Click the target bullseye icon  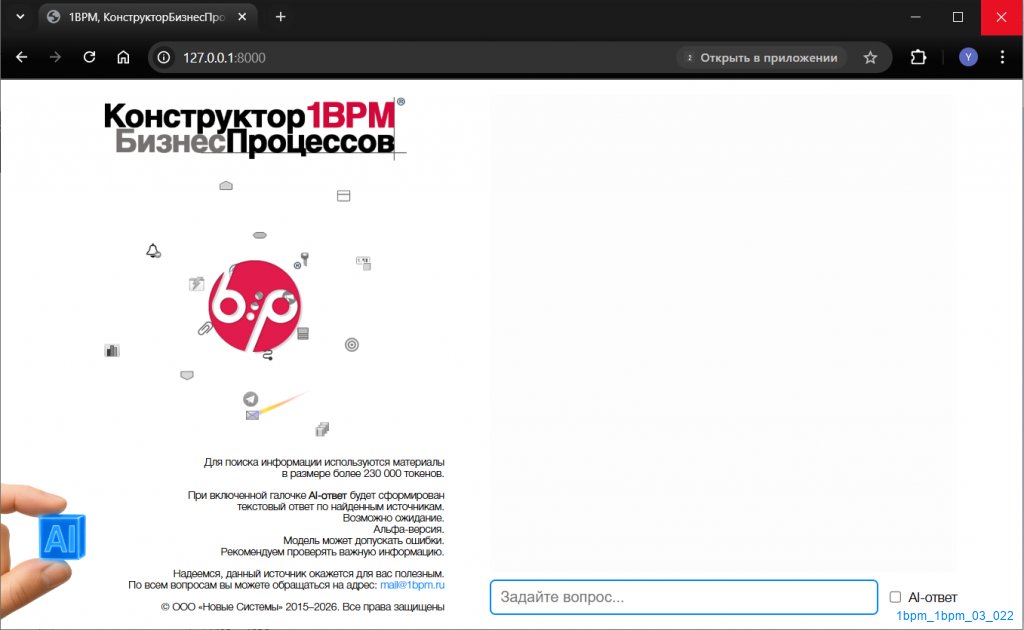click(x=352, y=345)
